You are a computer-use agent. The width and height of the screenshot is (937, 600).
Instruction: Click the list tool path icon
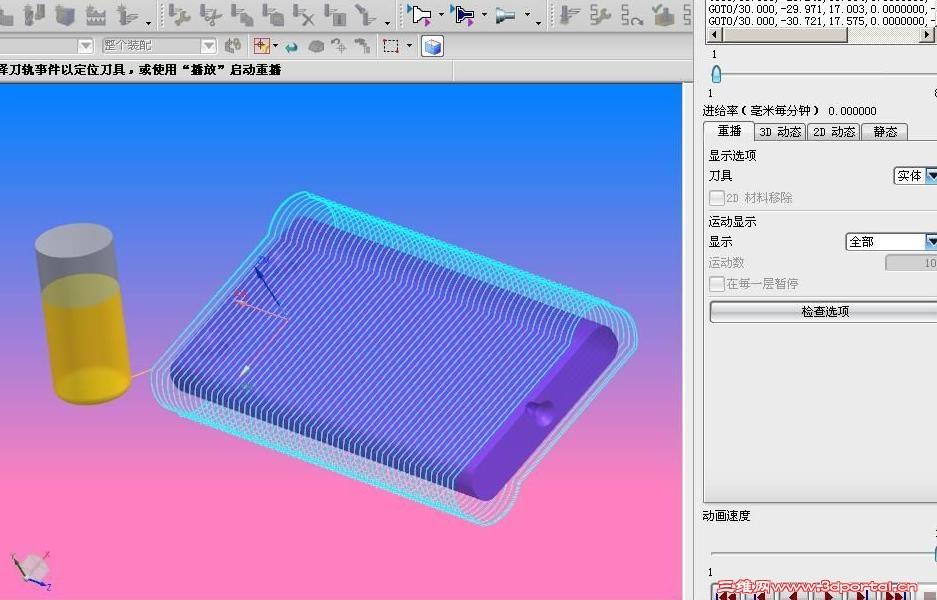569,15
